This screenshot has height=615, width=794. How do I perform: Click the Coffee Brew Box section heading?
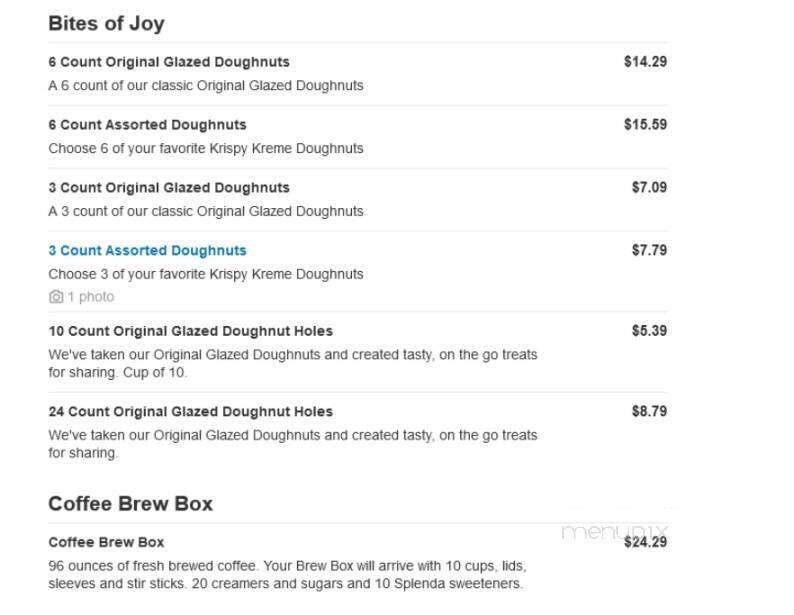[130, 503]
